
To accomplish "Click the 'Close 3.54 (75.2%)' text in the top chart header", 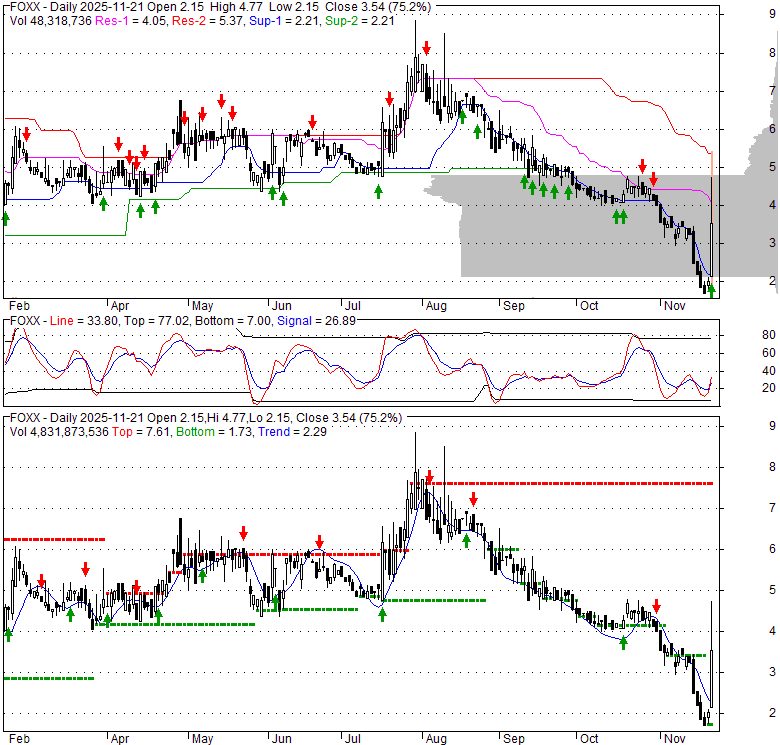I will click(x=378, y=7).
